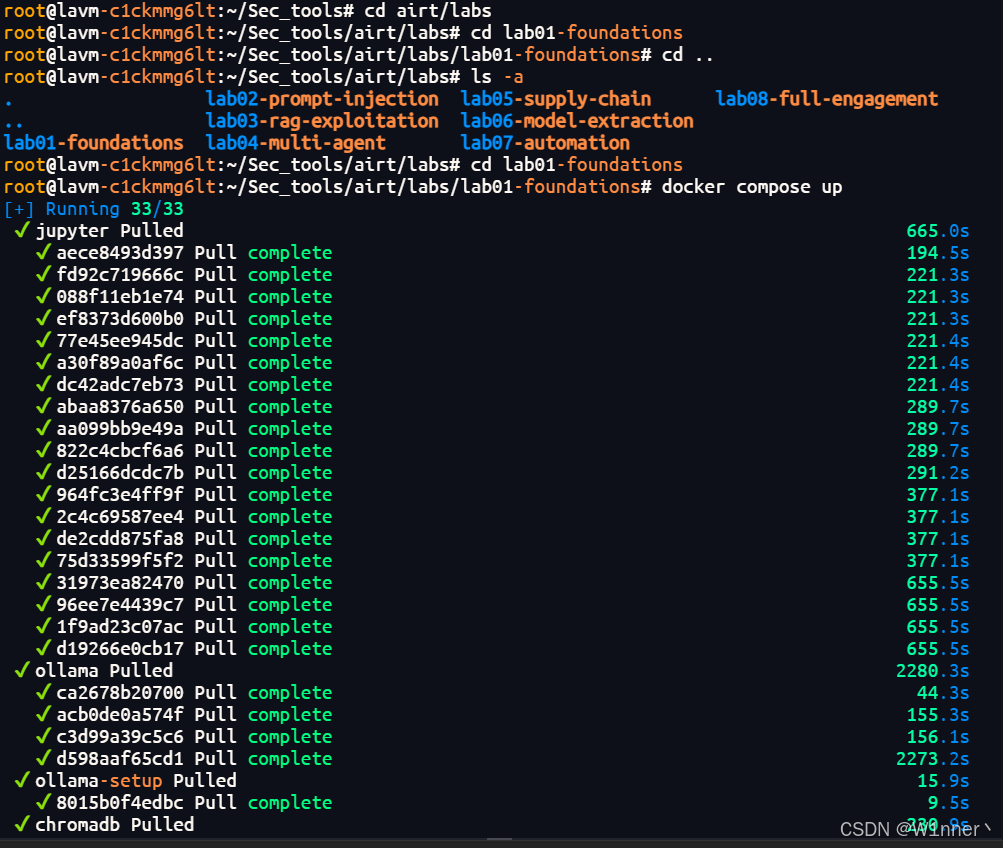Screen dimensions: 1003x848
Task: Click layer hash abaa8376a650
Action: pos(120,407)
